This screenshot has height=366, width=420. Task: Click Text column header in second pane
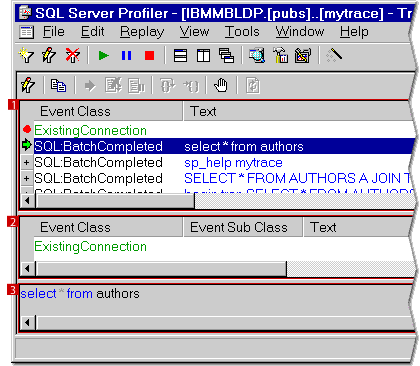(358, 227)
